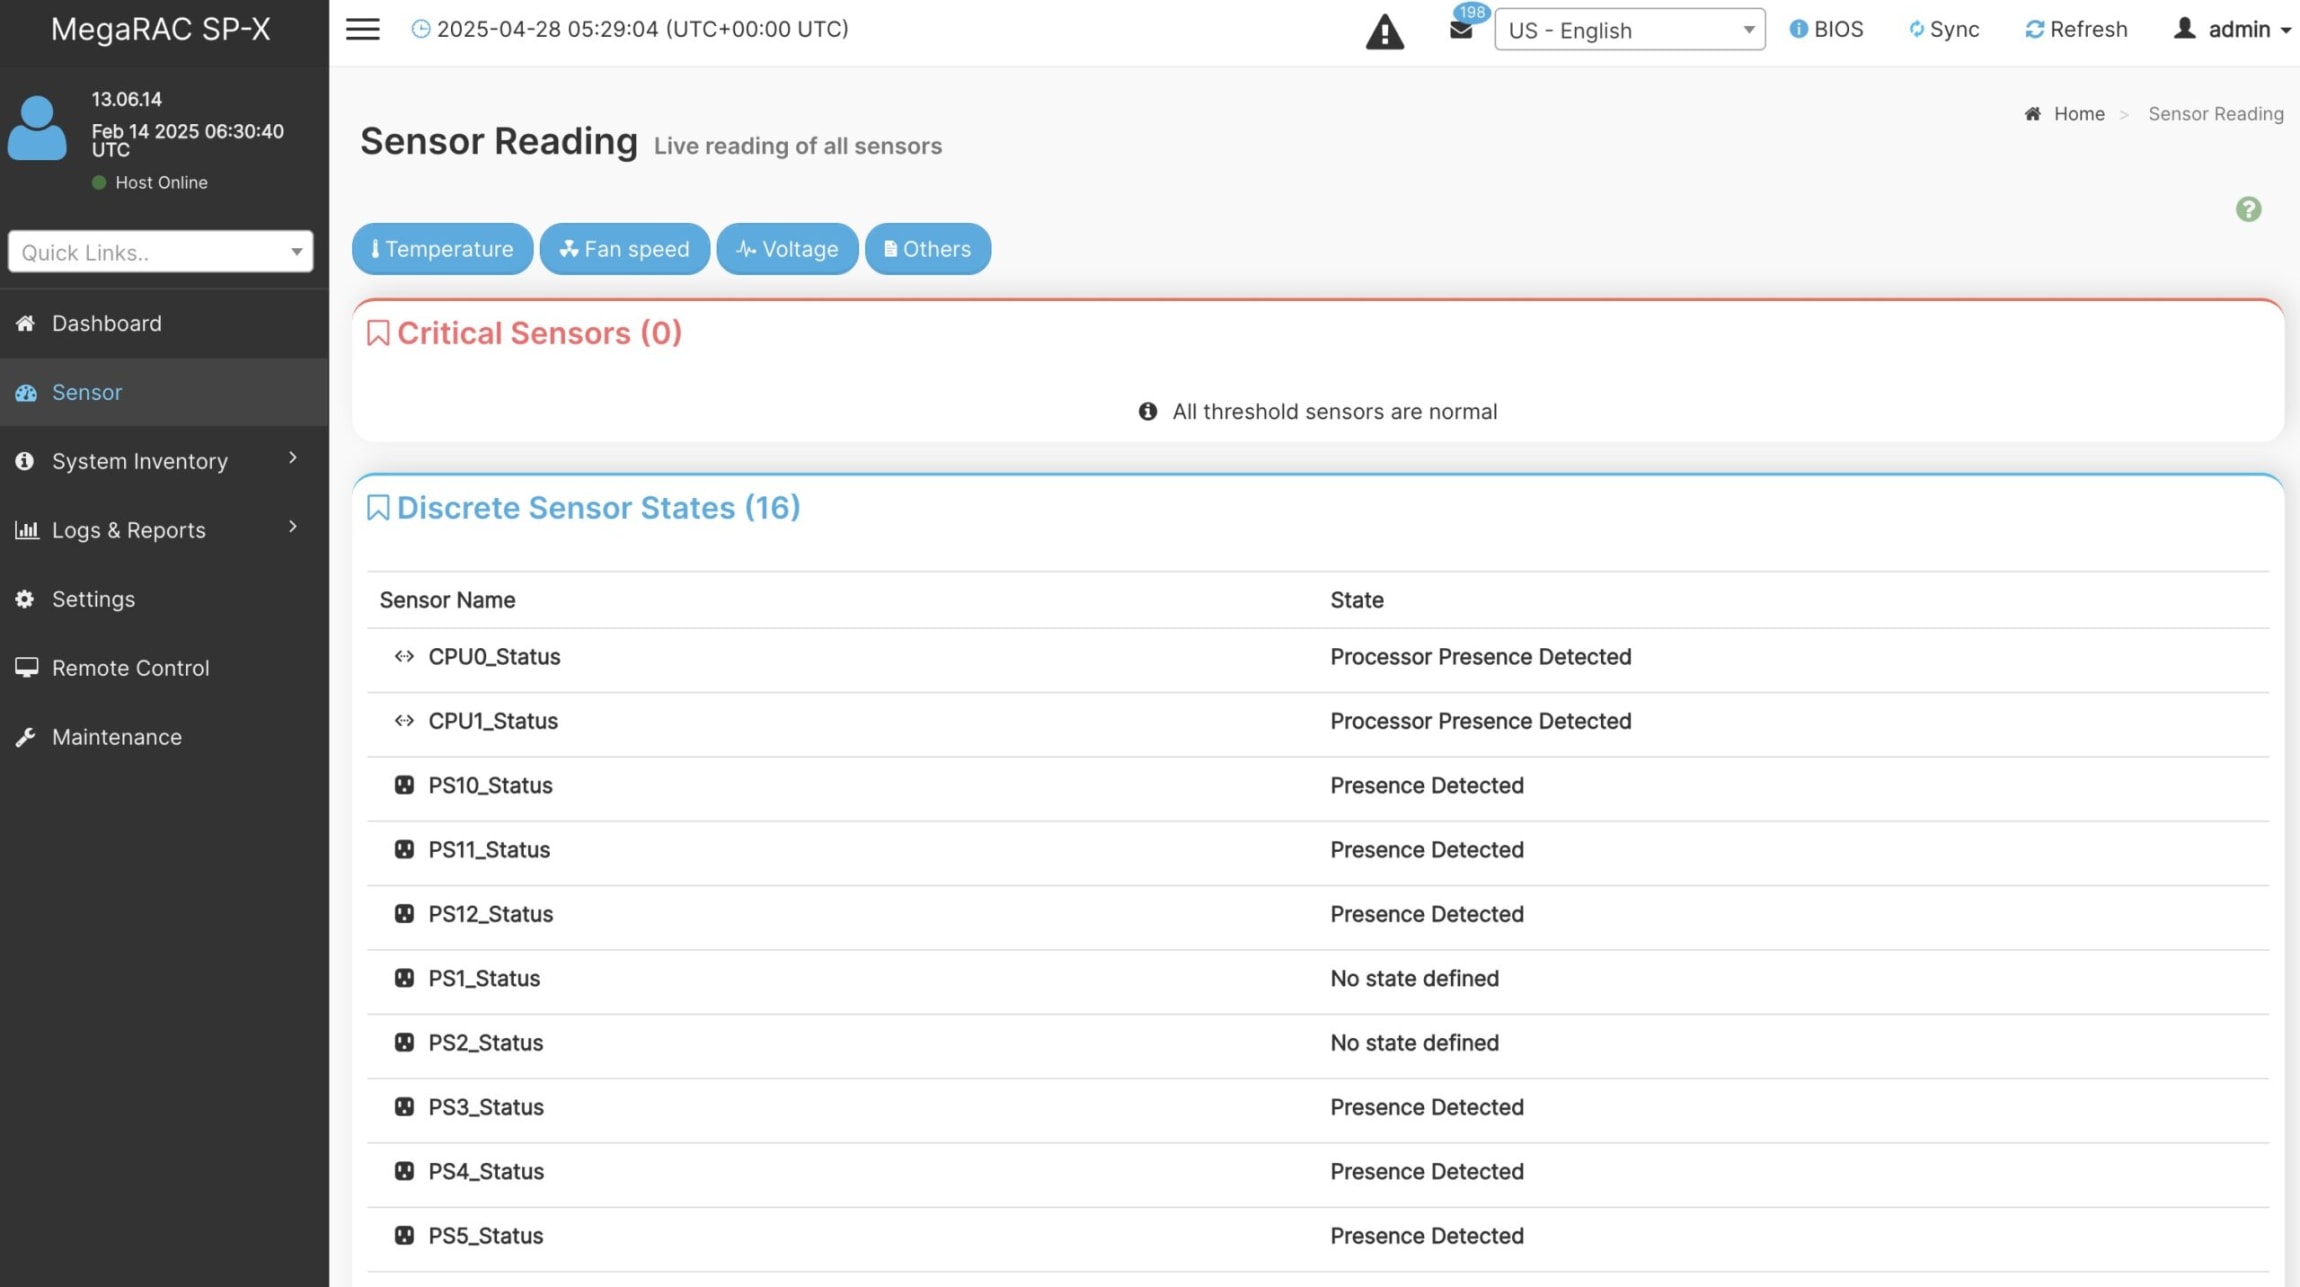Click the green help question mark icon

point(2248,209)
